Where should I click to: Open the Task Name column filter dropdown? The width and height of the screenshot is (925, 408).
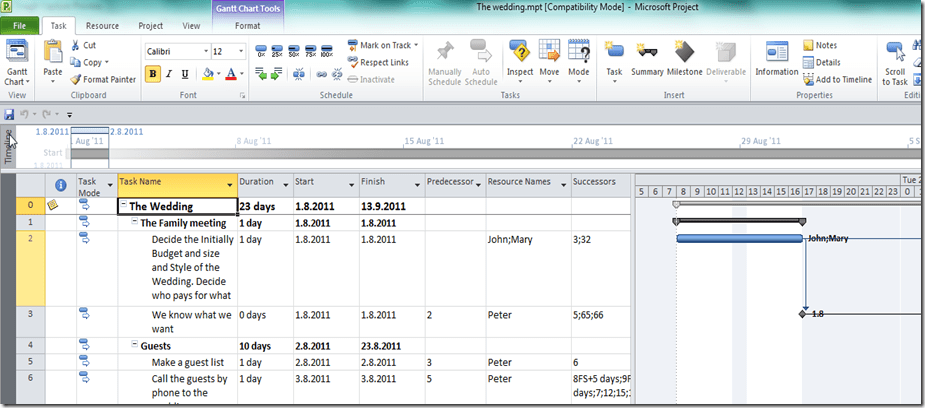(230, 184)
